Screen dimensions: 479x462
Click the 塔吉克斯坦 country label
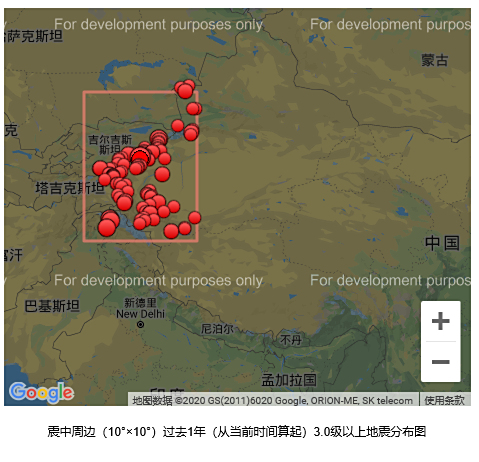[x=70, y=188]
